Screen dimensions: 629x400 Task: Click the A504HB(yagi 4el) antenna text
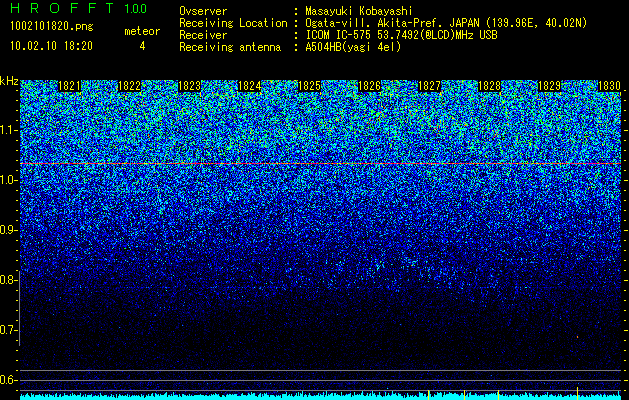click(x=353, y=47)
